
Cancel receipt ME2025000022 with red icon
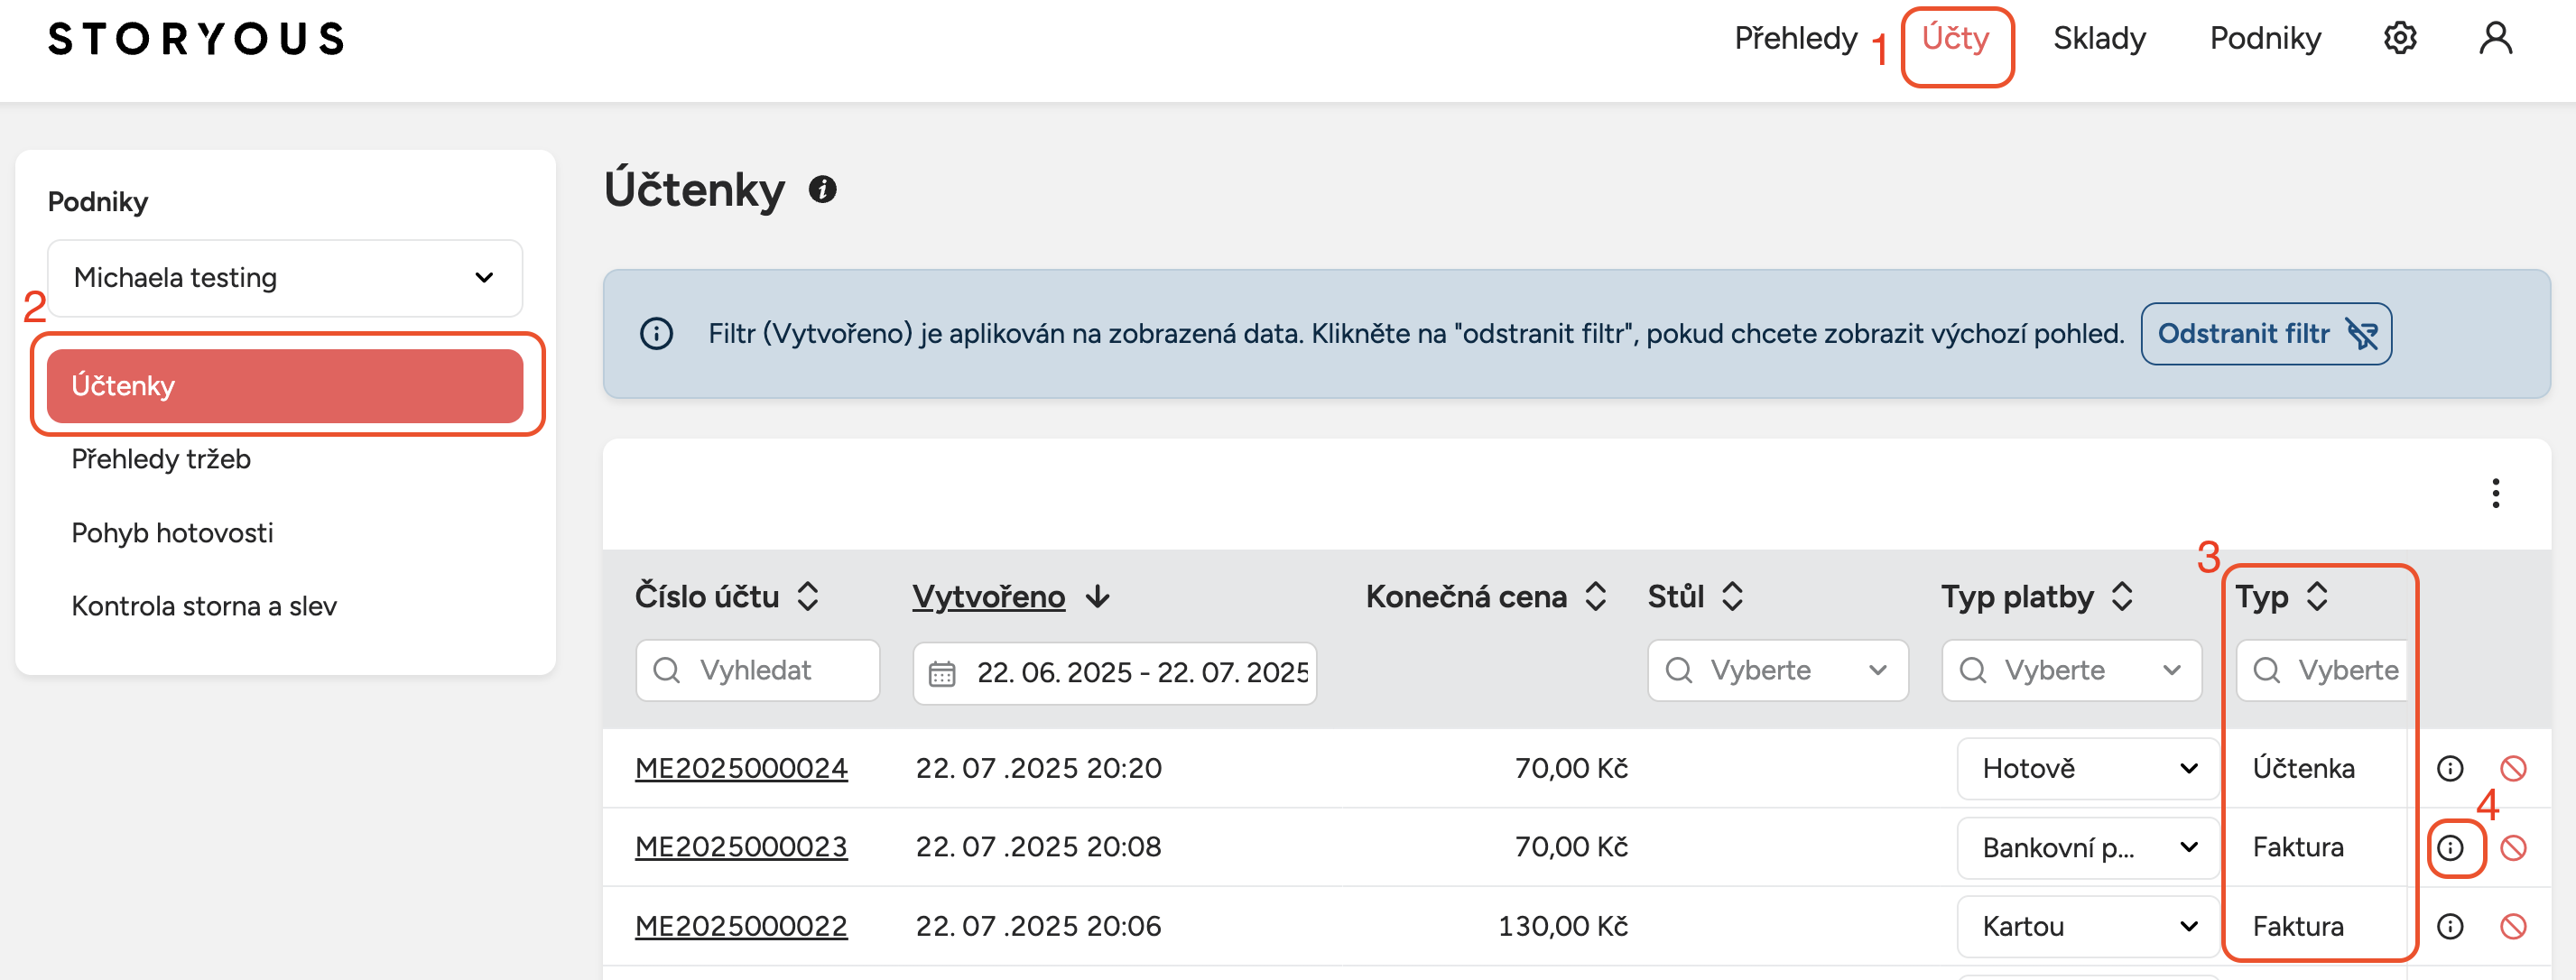(2513, 926)
